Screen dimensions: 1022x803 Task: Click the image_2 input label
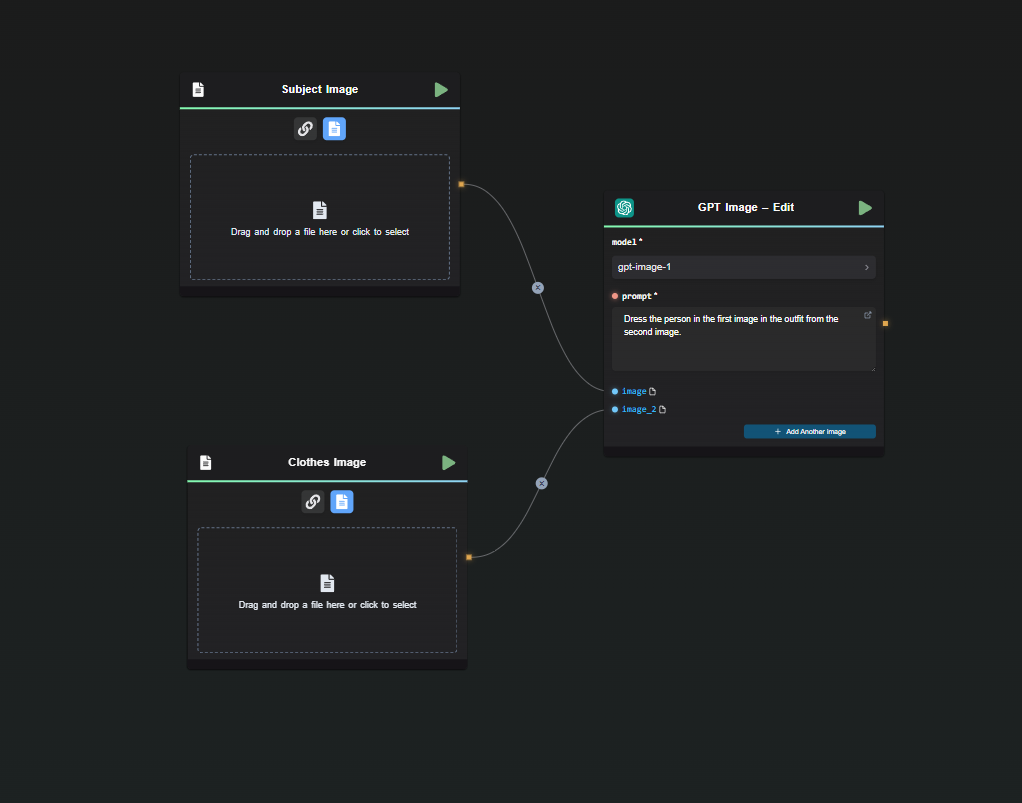pos(639,409)
